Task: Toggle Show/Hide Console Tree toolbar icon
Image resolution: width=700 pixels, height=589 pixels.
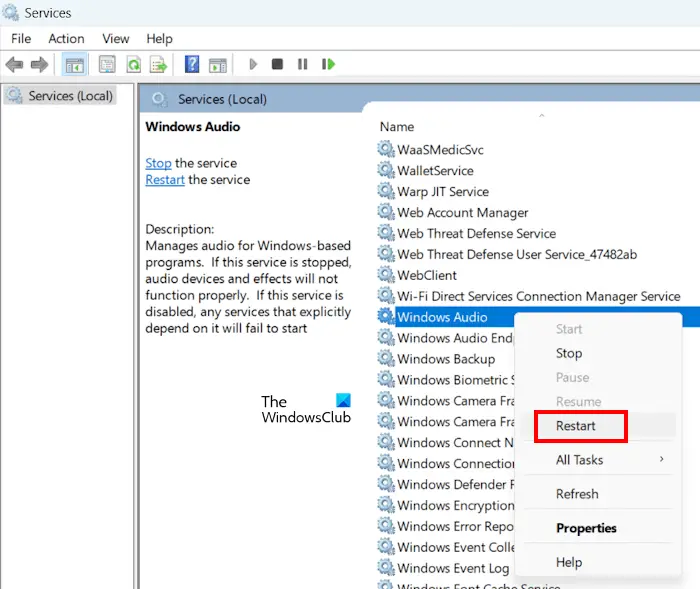Action: point(74,65)
